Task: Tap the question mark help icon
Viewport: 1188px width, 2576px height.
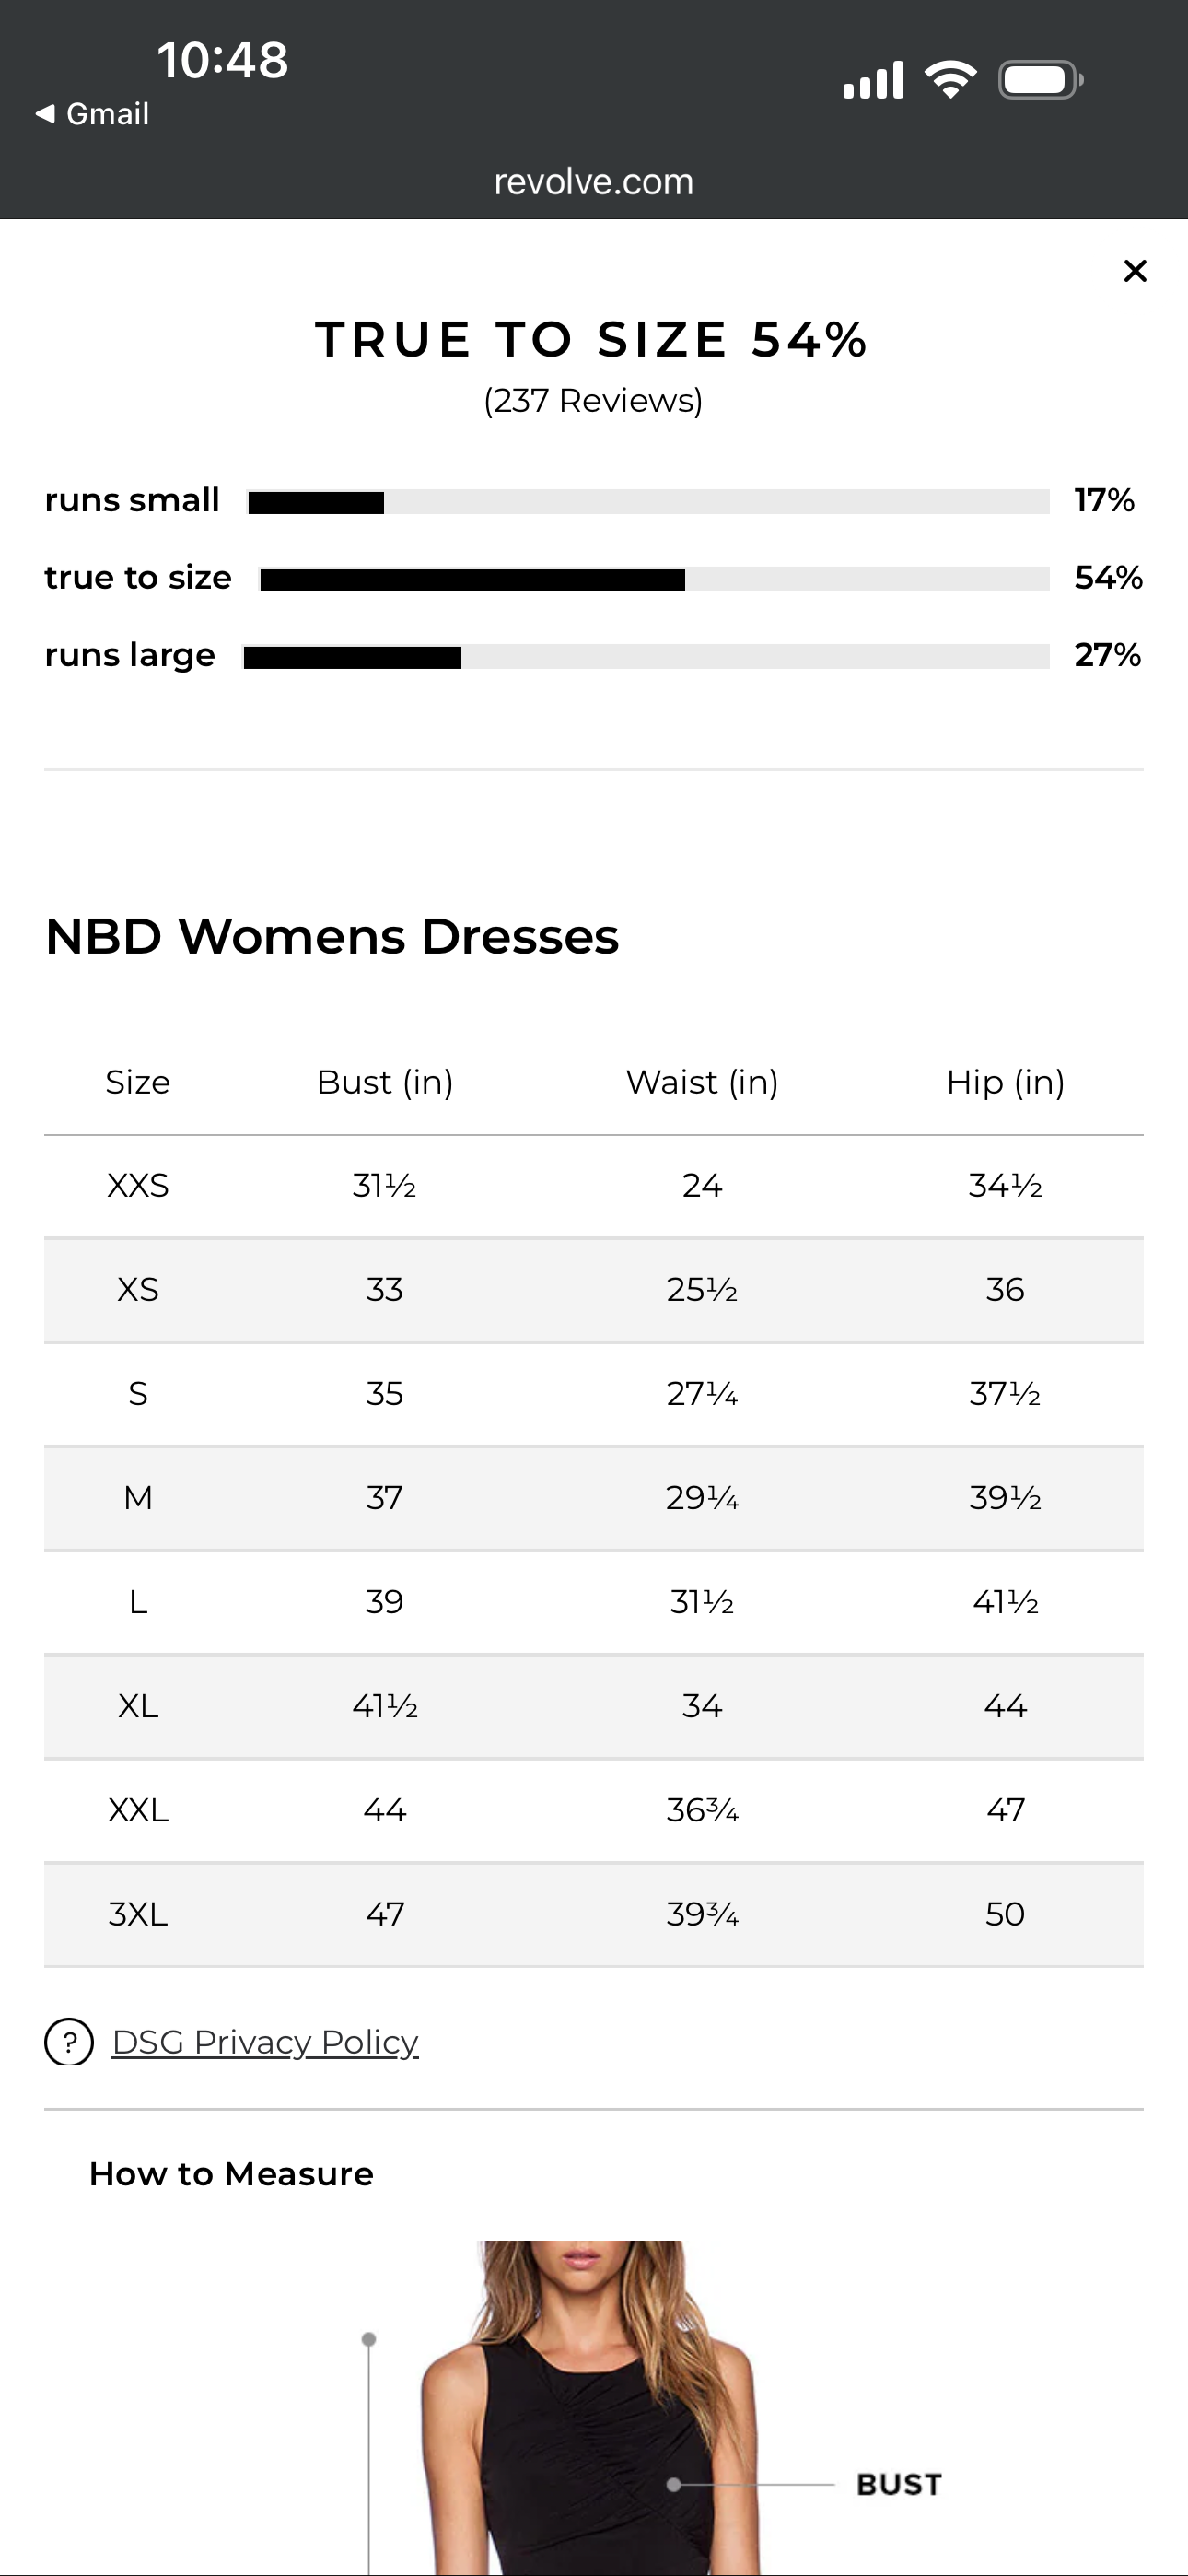Action: point(69,2041)
